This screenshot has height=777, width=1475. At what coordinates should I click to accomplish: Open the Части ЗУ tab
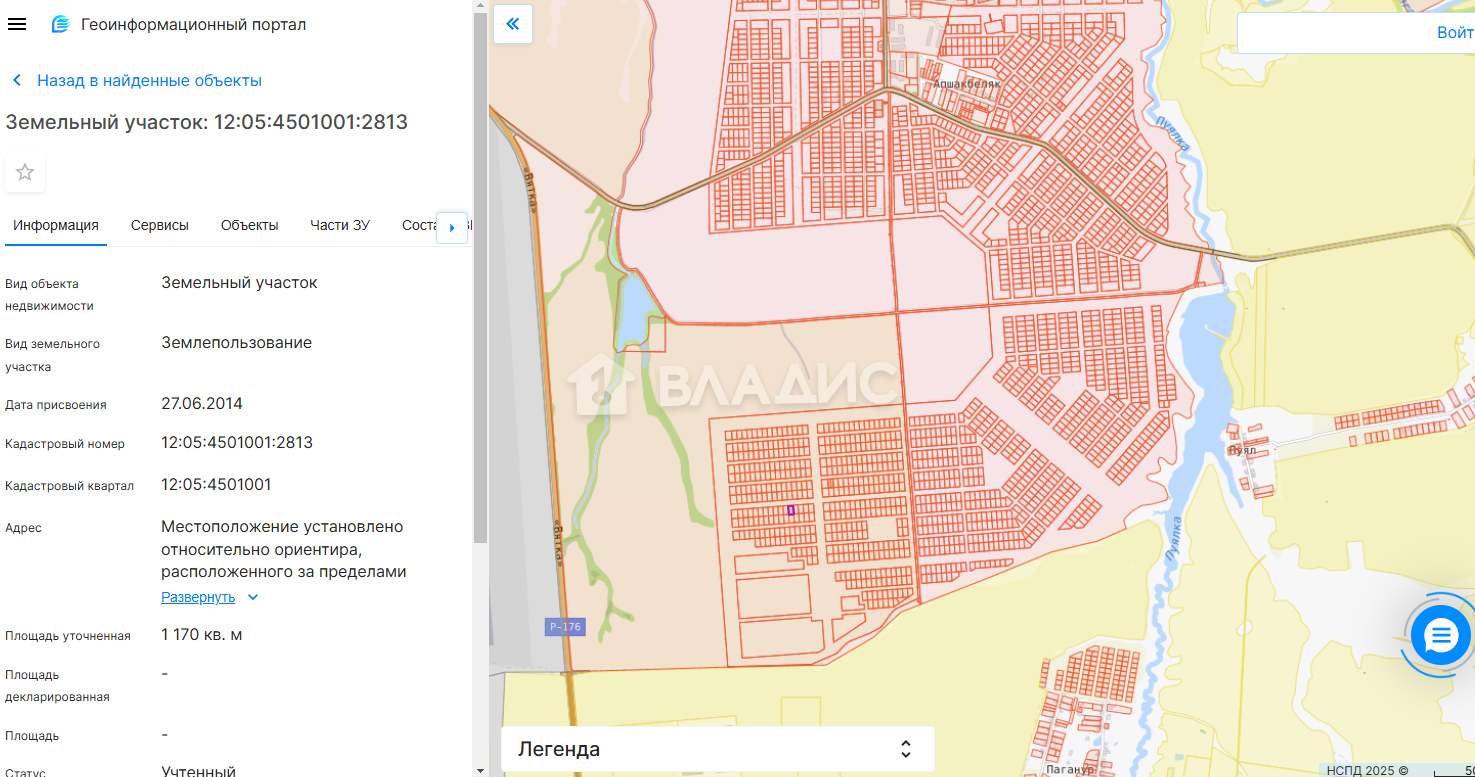pos(340,225)
